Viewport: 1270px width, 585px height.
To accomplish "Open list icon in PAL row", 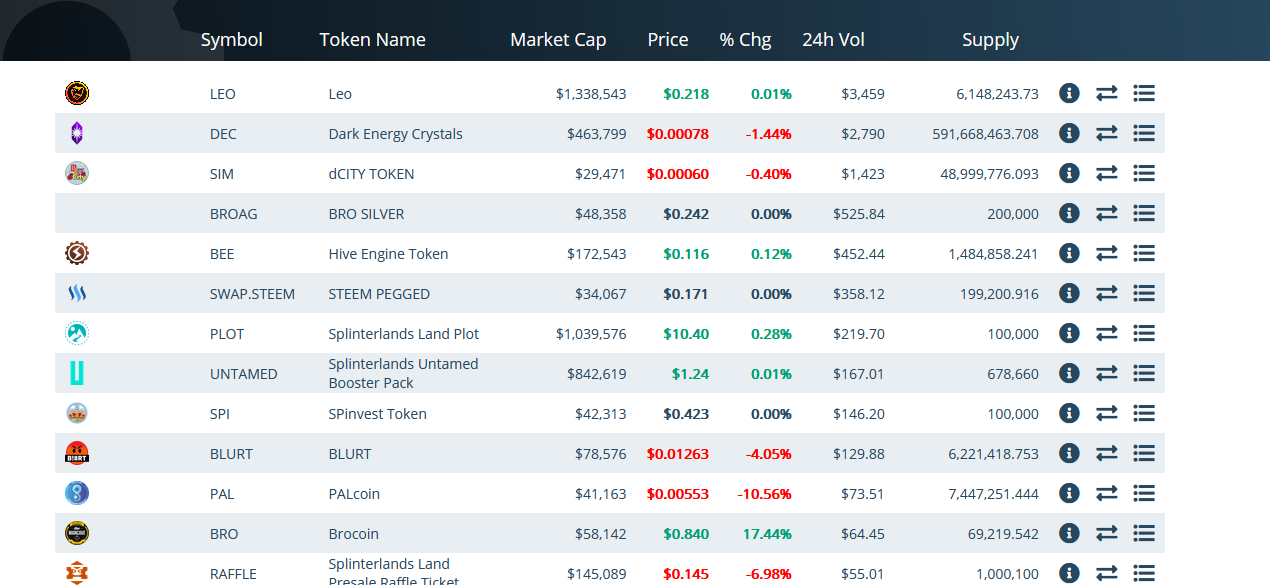I will [1144, 493].
